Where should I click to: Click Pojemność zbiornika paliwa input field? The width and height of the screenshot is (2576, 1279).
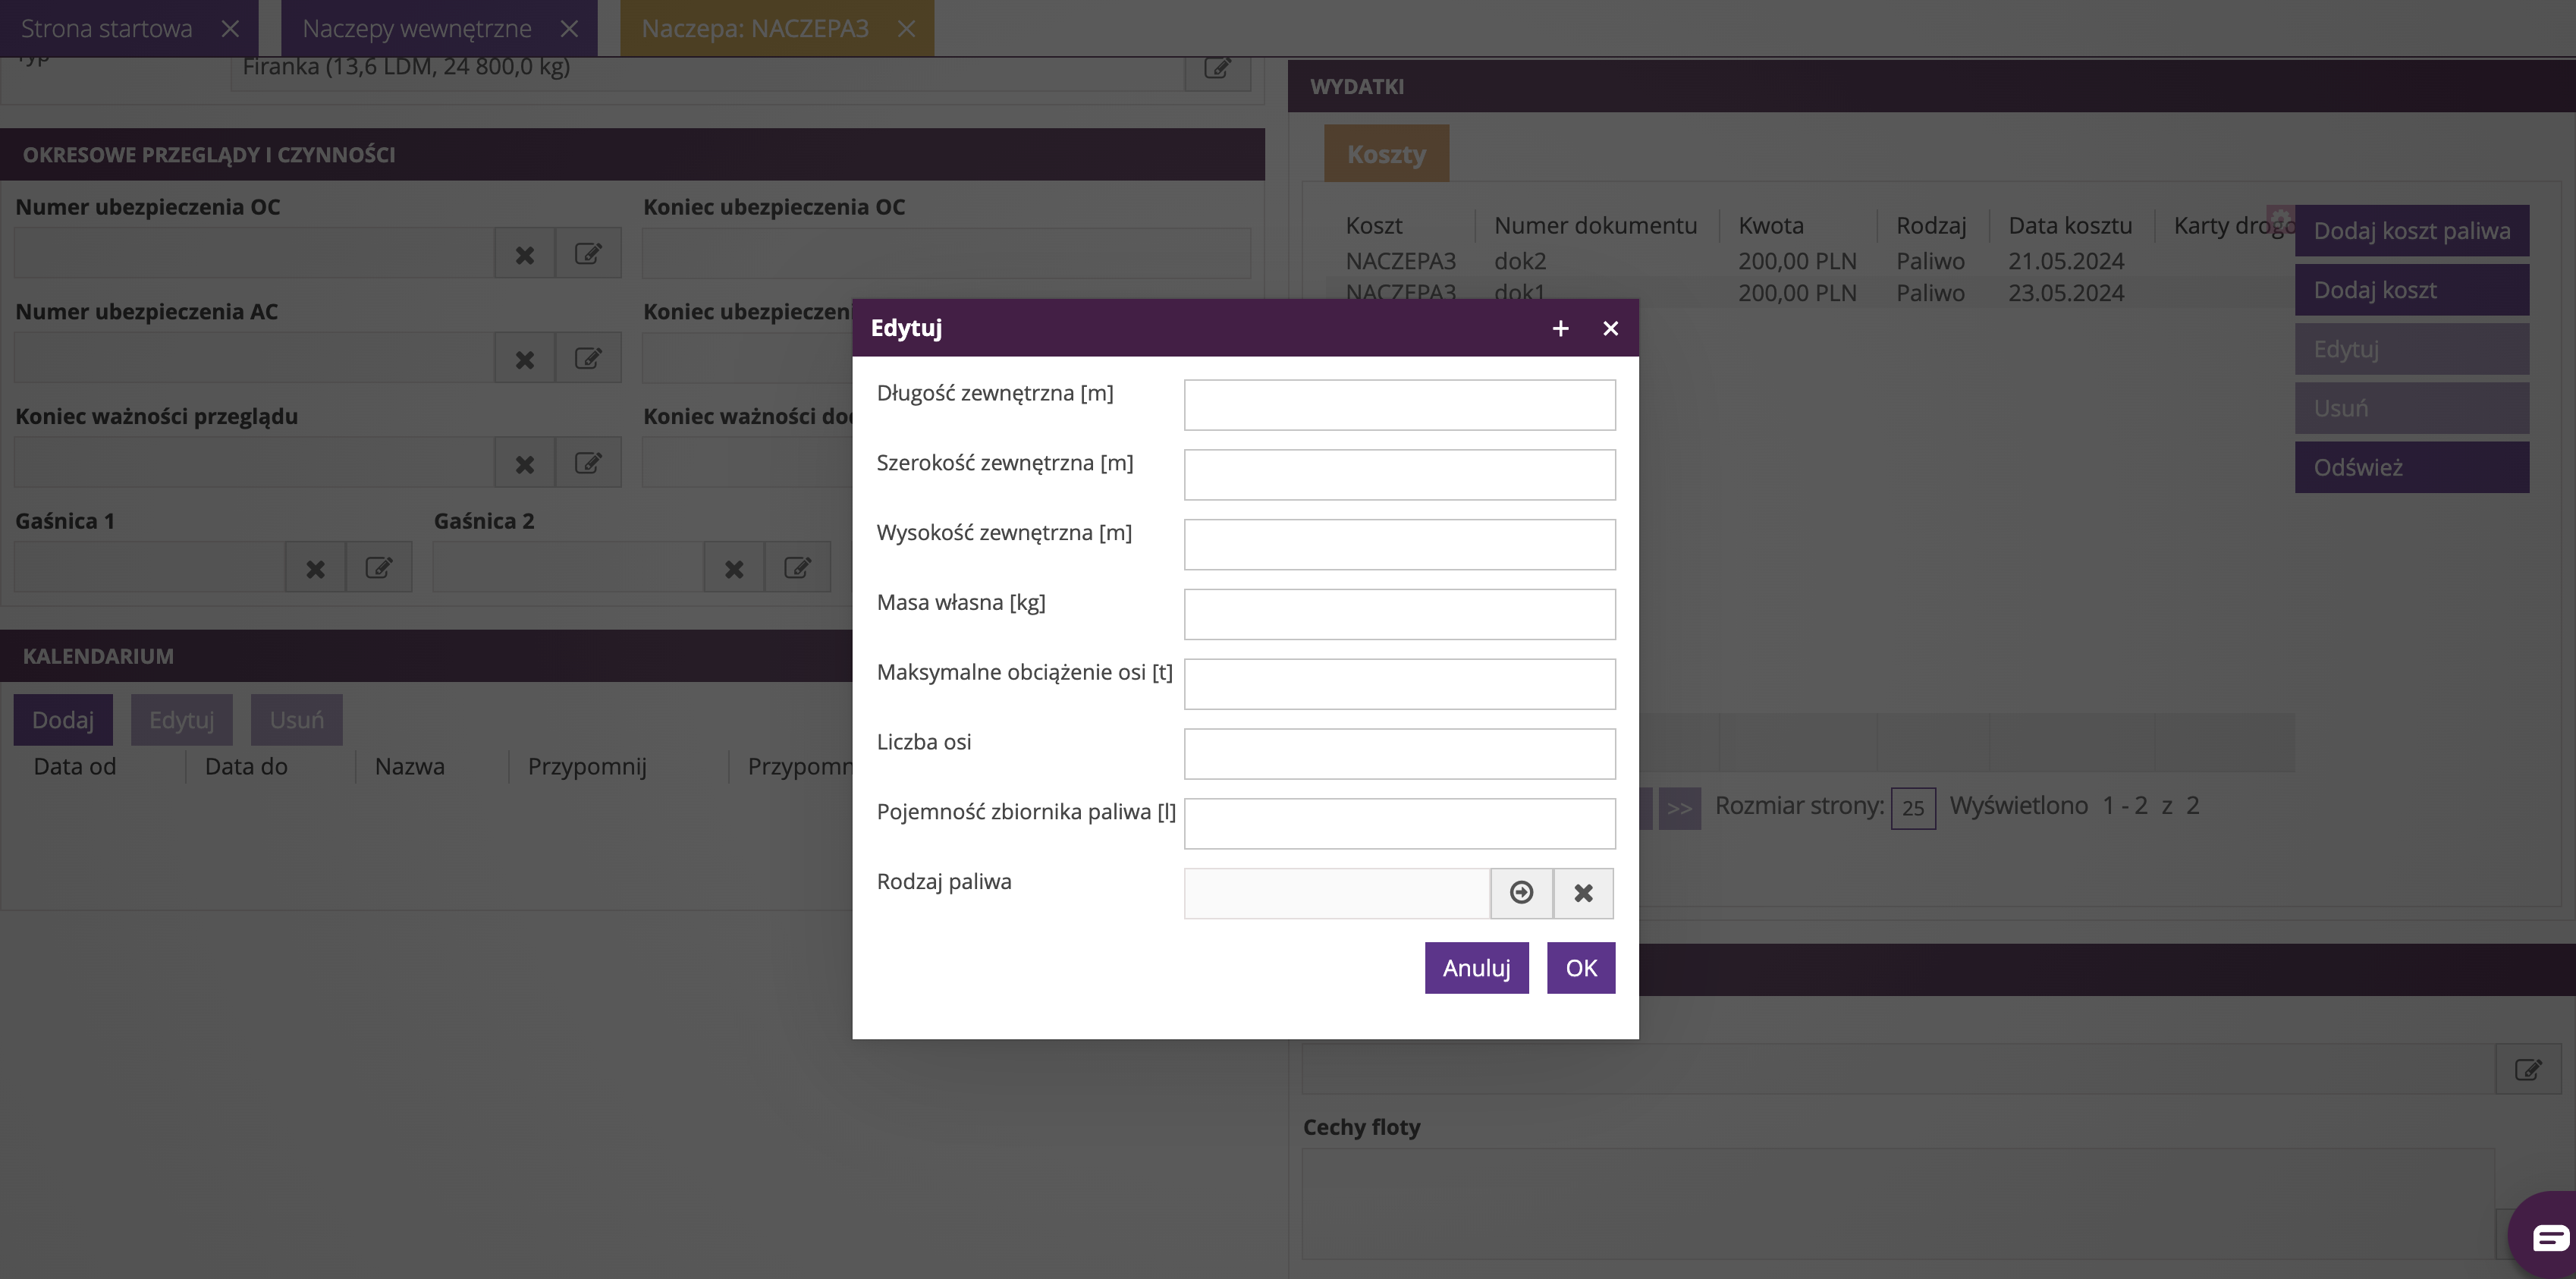[1399, 824]
